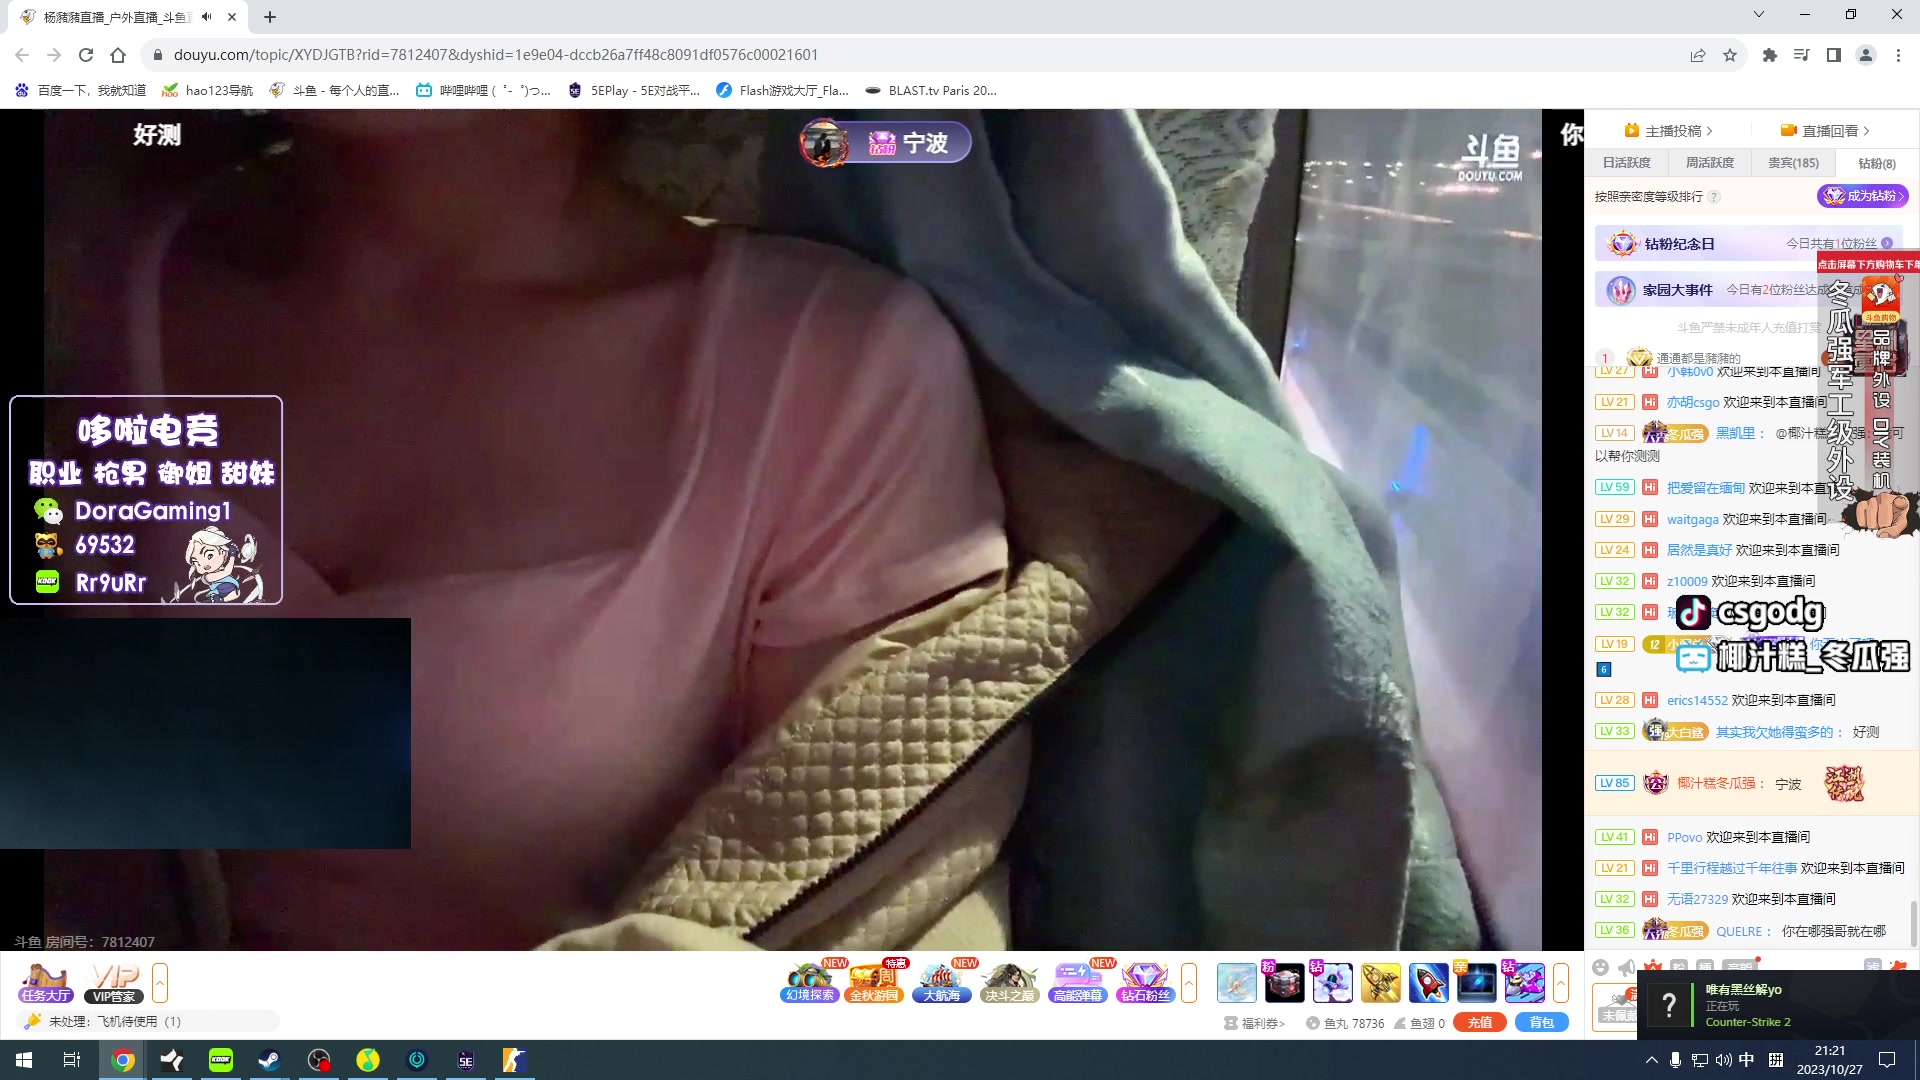Go to the browser home page
Viewport: 1920px width, 1080px height.
tap(118, 55)
